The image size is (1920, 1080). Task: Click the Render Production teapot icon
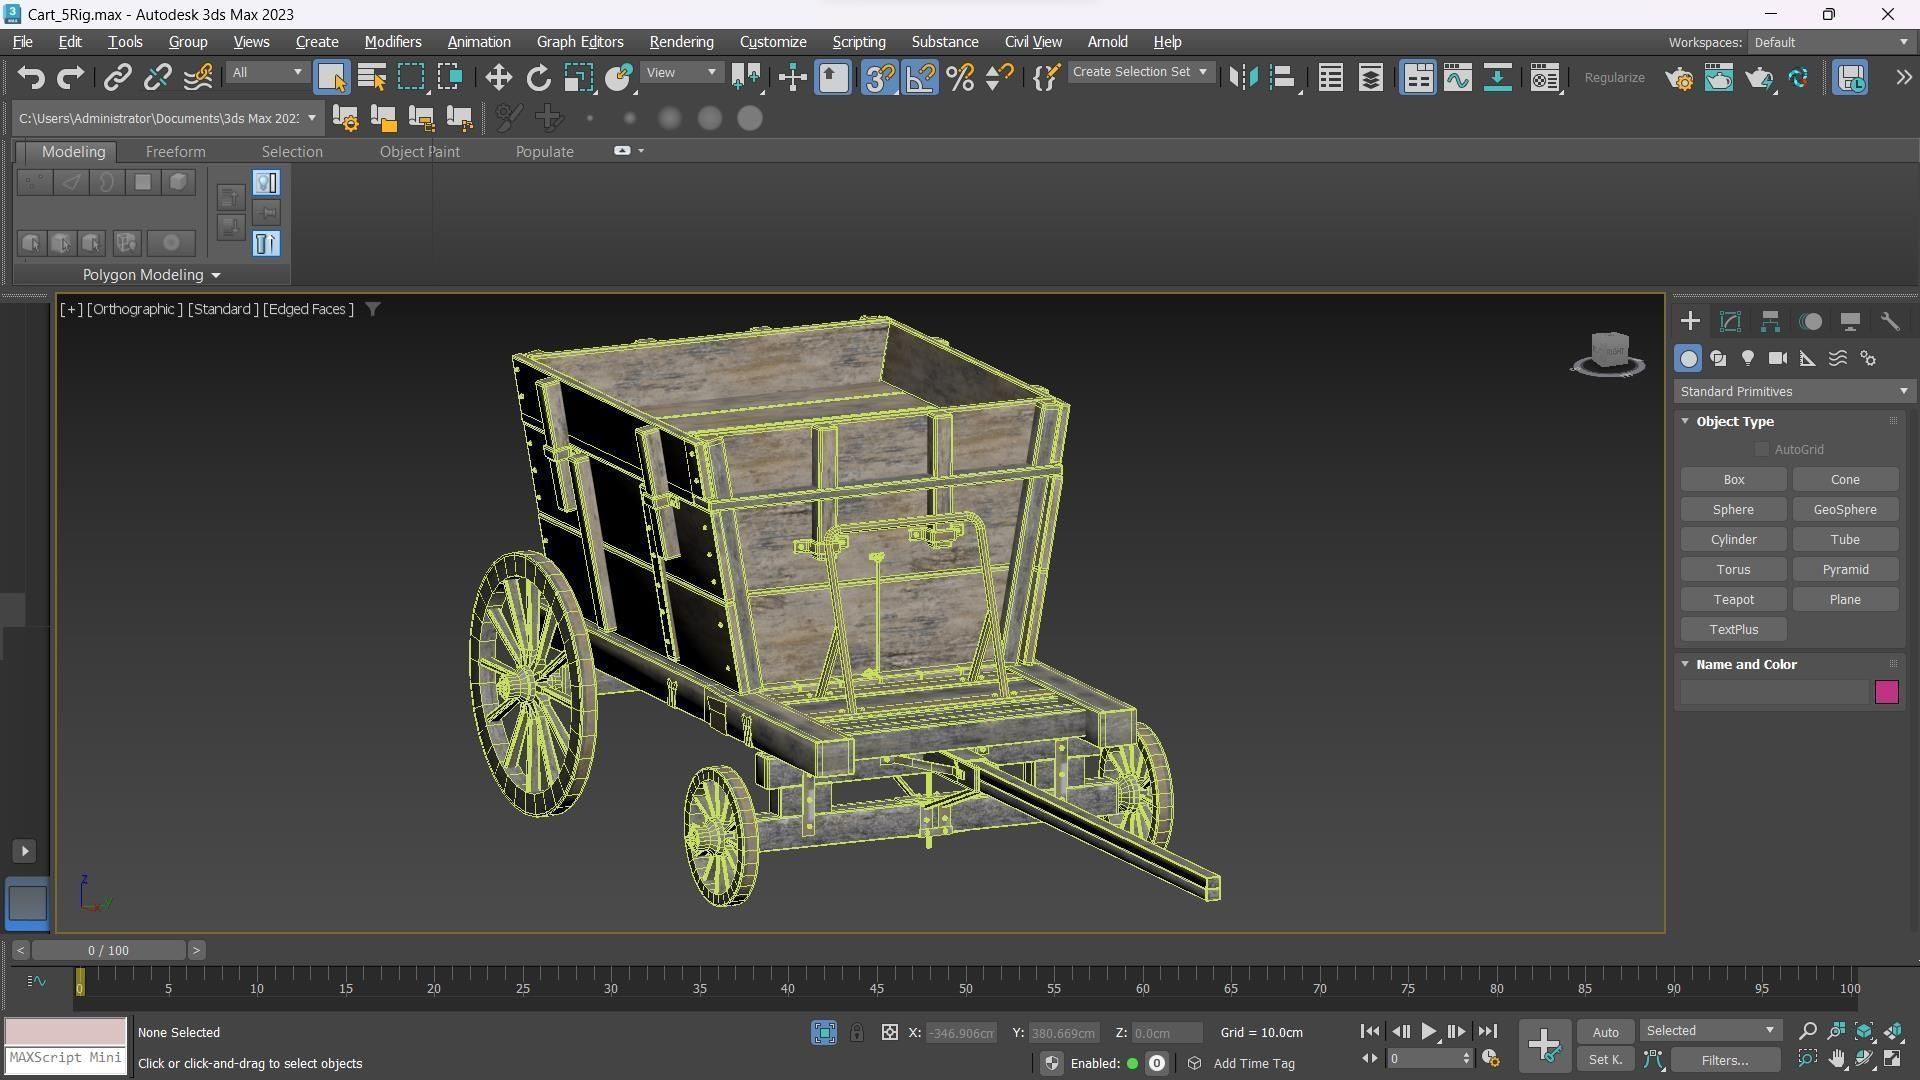pos(1759,77)
